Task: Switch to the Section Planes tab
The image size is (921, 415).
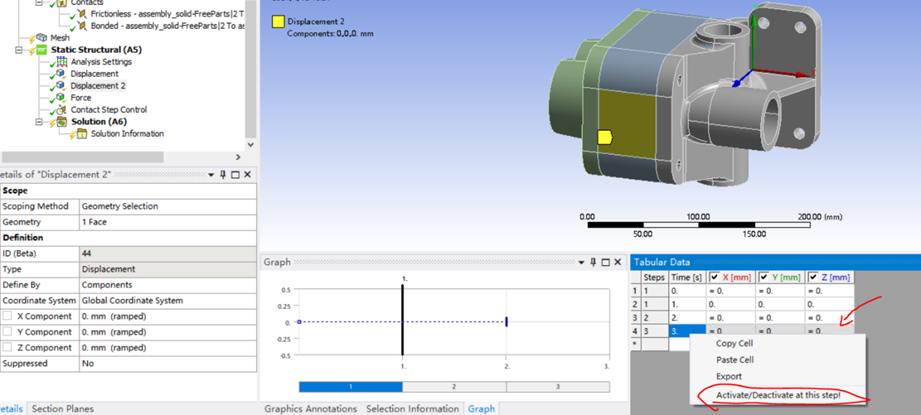Action: point(62,409)
